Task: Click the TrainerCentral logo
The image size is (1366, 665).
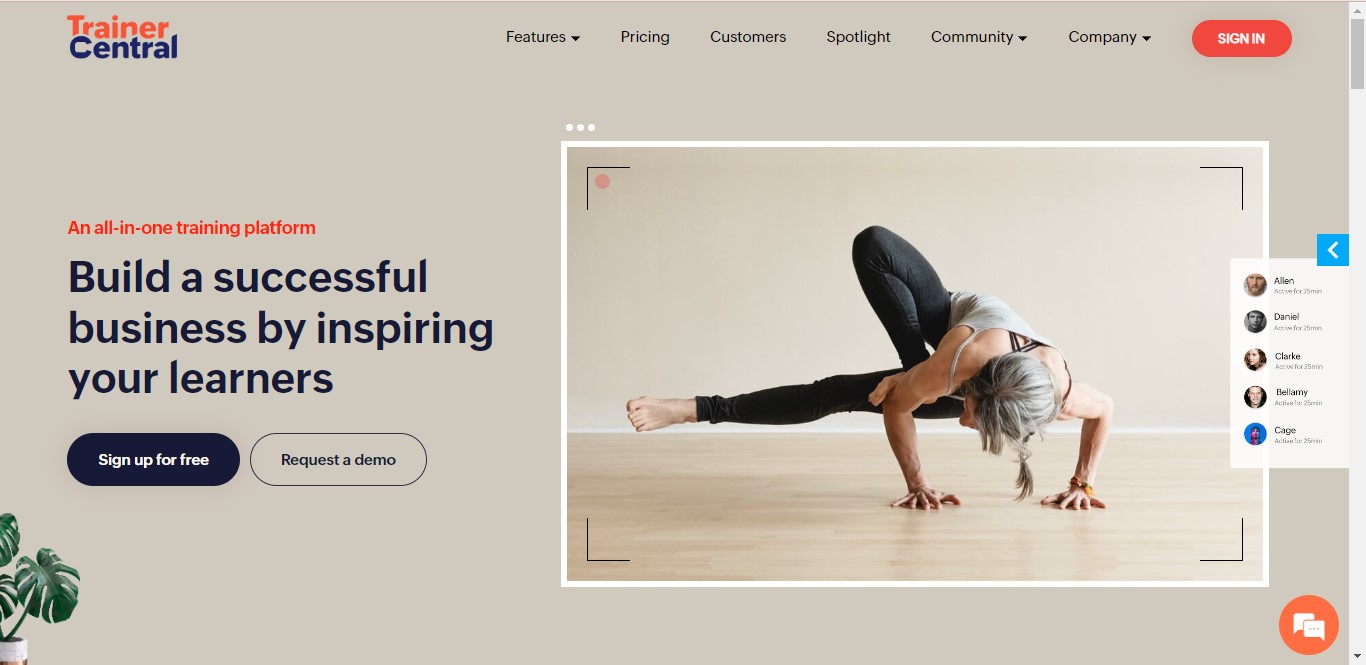Action: (122, 37)
